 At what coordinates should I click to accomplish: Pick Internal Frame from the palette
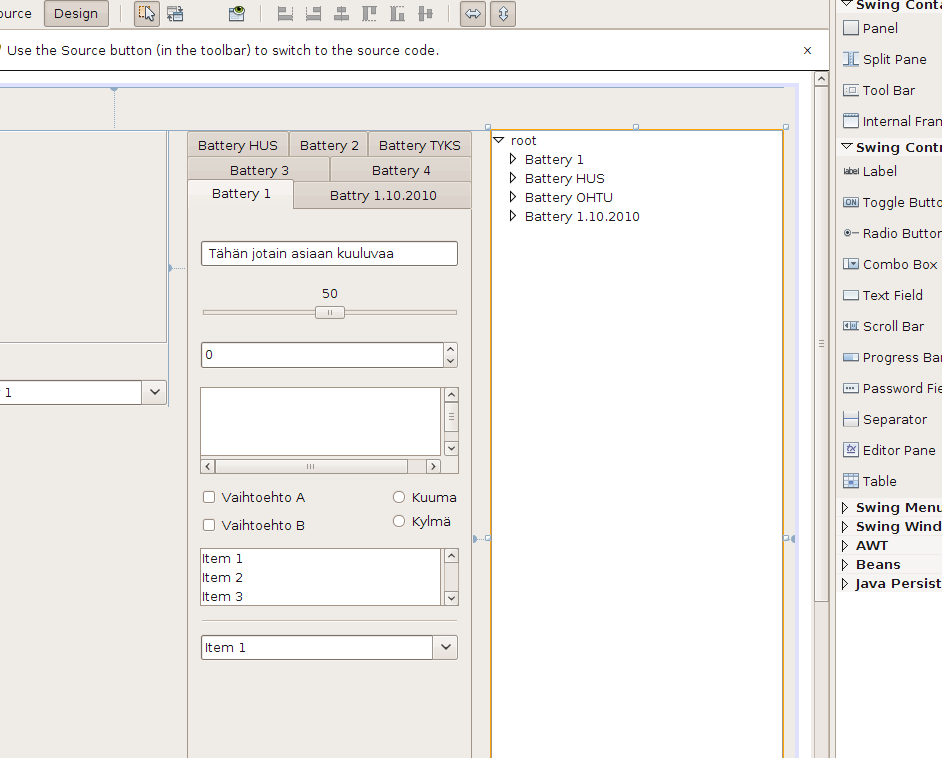pos(892,121)
